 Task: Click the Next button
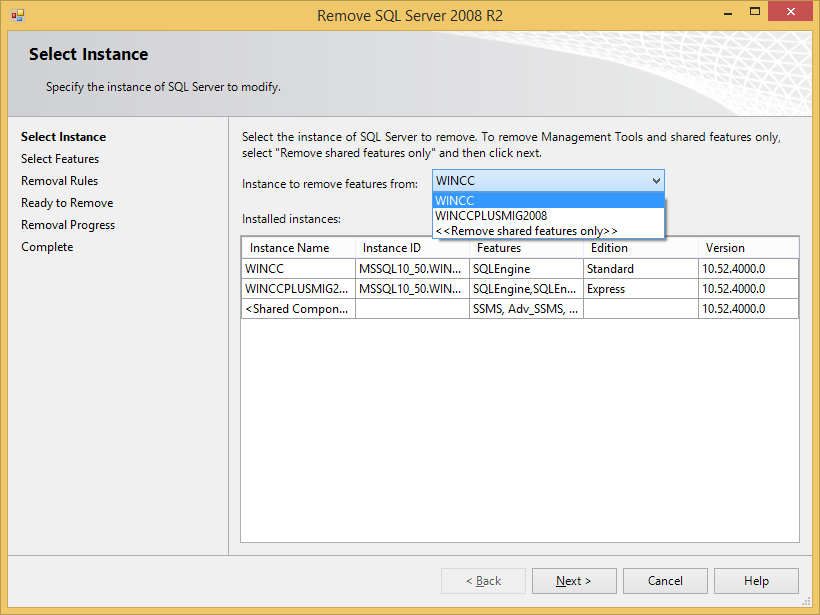[574, 581]
